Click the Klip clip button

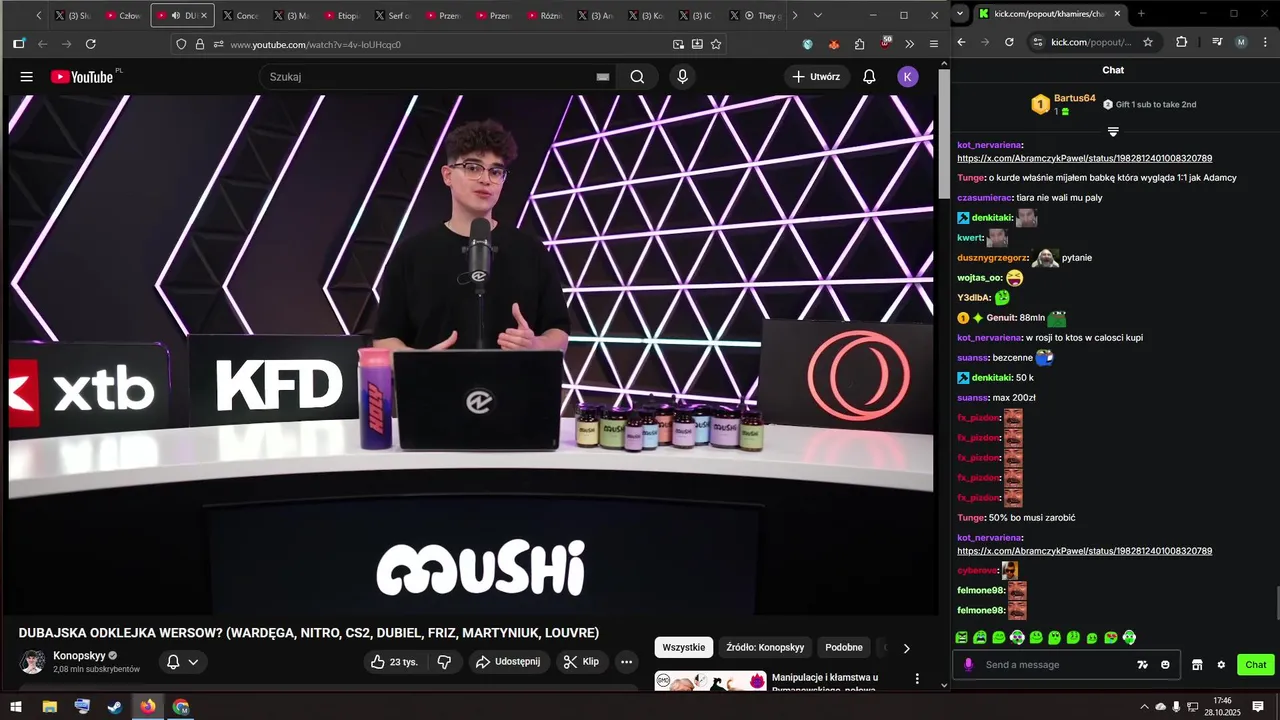(x=581, y=662)
